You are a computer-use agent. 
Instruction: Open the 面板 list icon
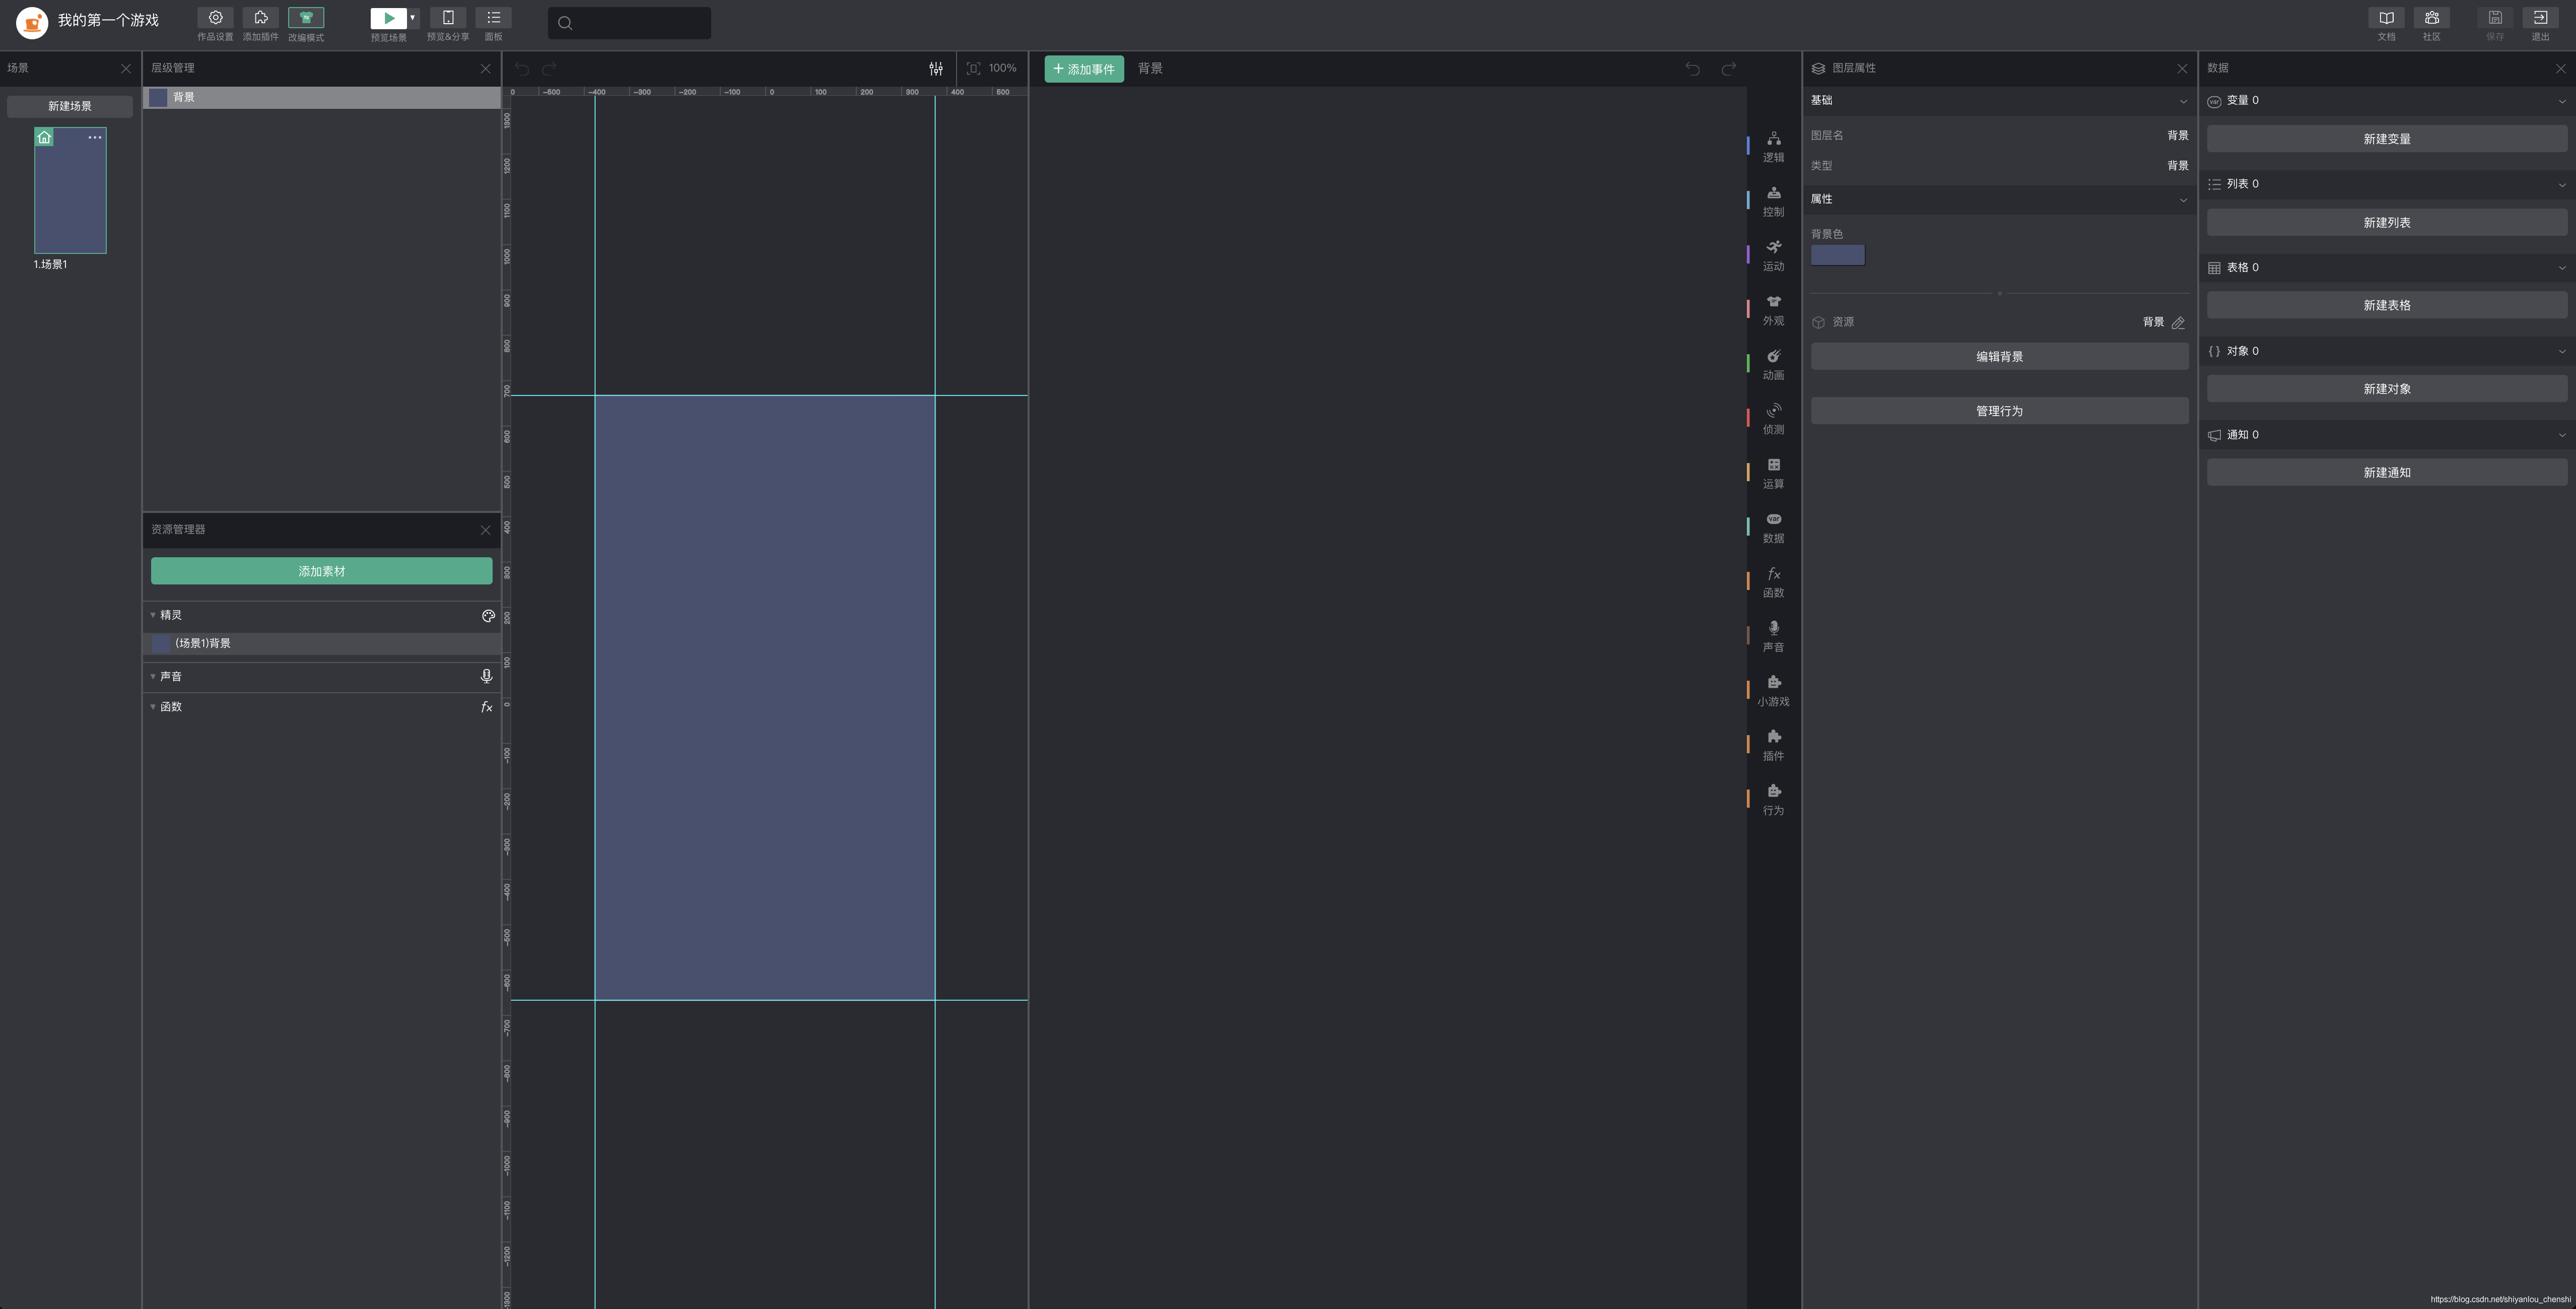pyautogui.click(x=494, y=18)
